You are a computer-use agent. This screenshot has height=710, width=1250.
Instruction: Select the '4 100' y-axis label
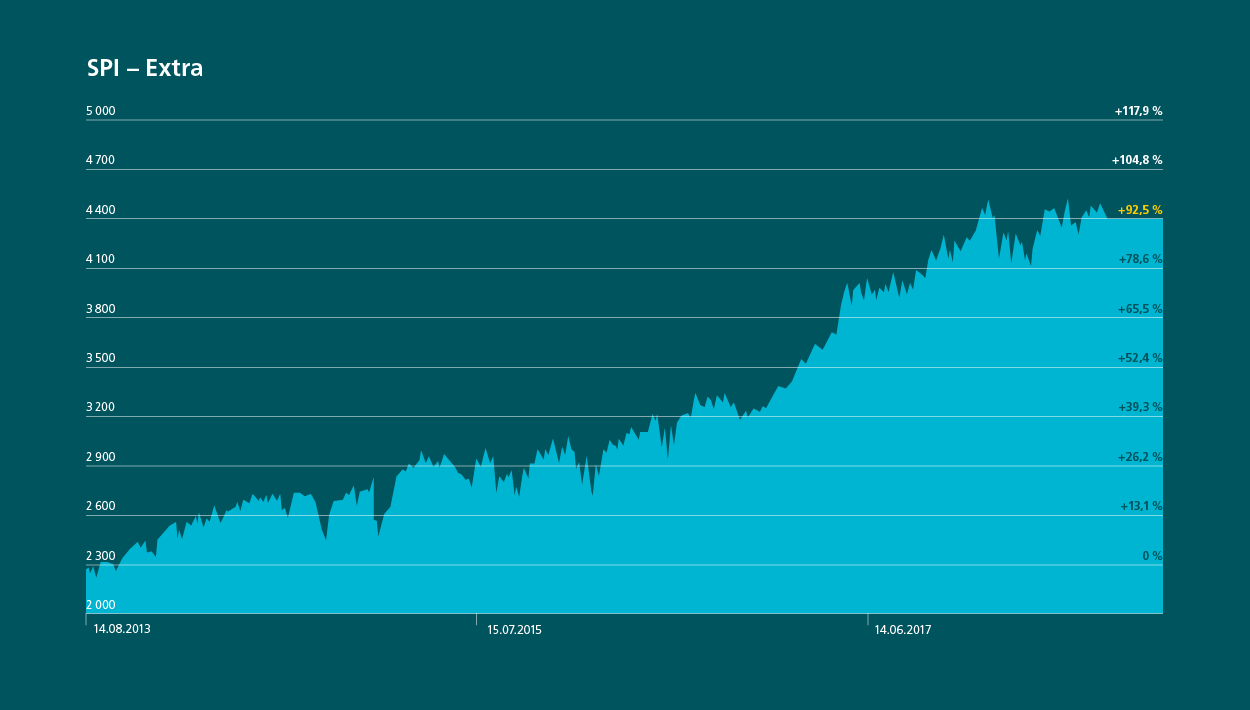point(101,259)
